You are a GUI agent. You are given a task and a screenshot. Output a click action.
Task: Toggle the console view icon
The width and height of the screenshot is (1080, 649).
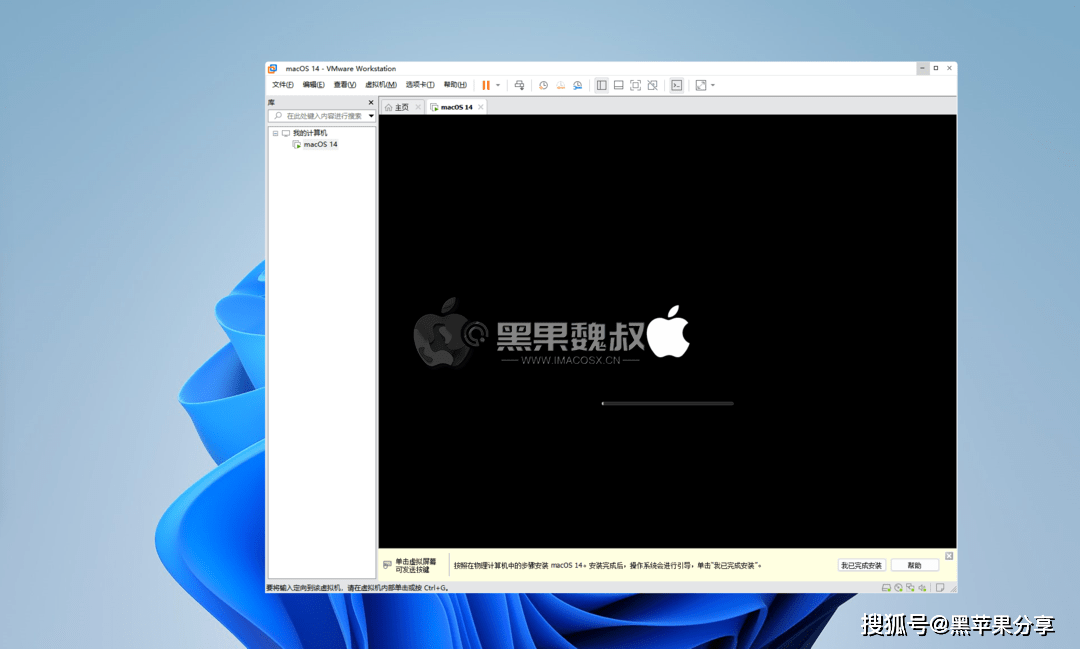(x=677, y=85)
